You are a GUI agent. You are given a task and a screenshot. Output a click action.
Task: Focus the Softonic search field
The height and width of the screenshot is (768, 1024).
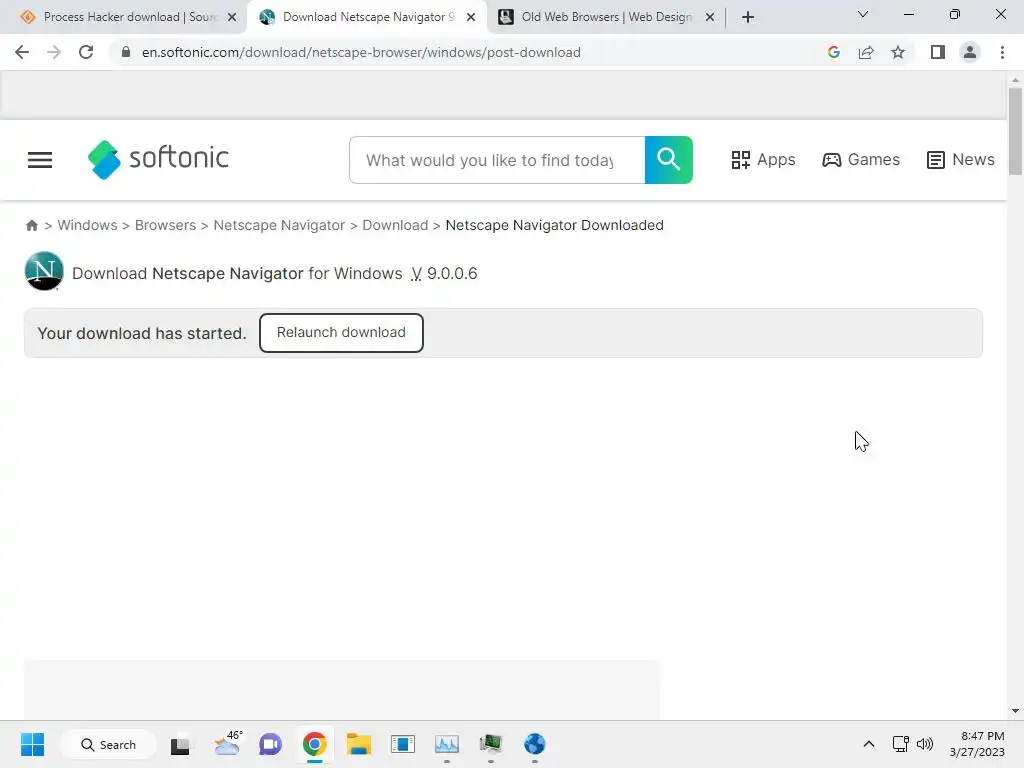tap(497, 160)
